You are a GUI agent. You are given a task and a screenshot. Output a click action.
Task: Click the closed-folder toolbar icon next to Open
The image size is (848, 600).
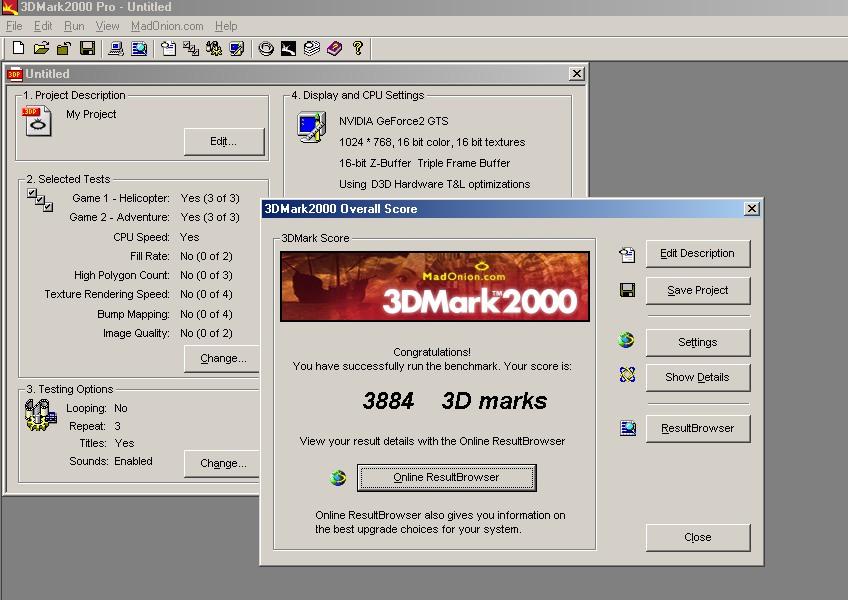point(64,48)
